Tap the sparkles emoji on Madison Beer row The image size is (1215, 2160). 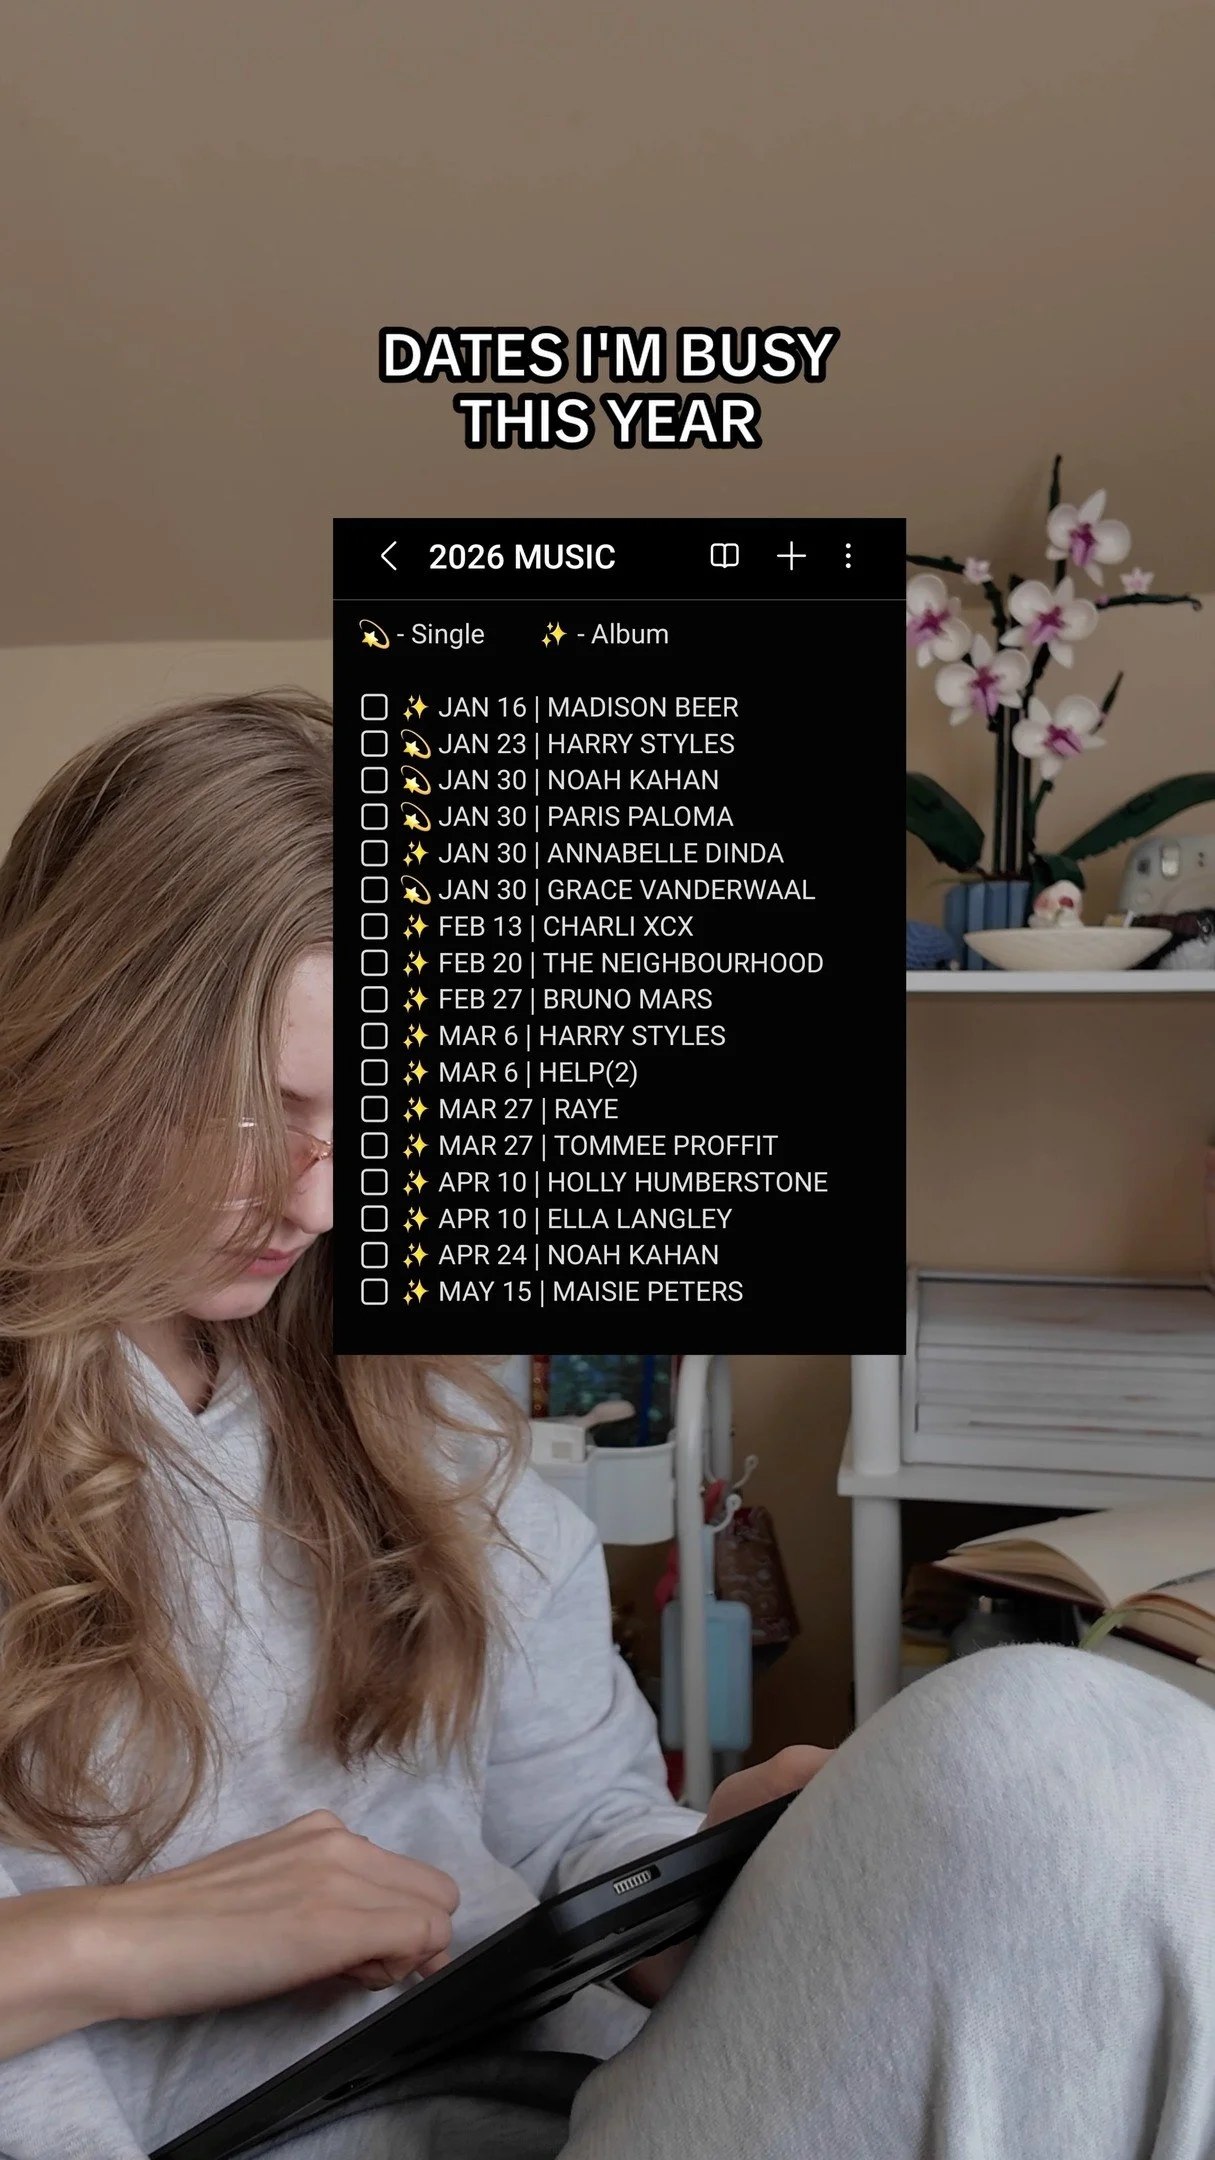point(414,707)
